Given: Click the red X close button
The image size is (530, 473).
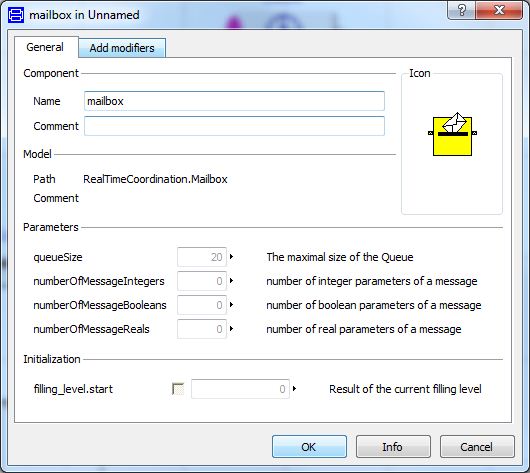Looking at the screenshot, I should coord(499,10).
